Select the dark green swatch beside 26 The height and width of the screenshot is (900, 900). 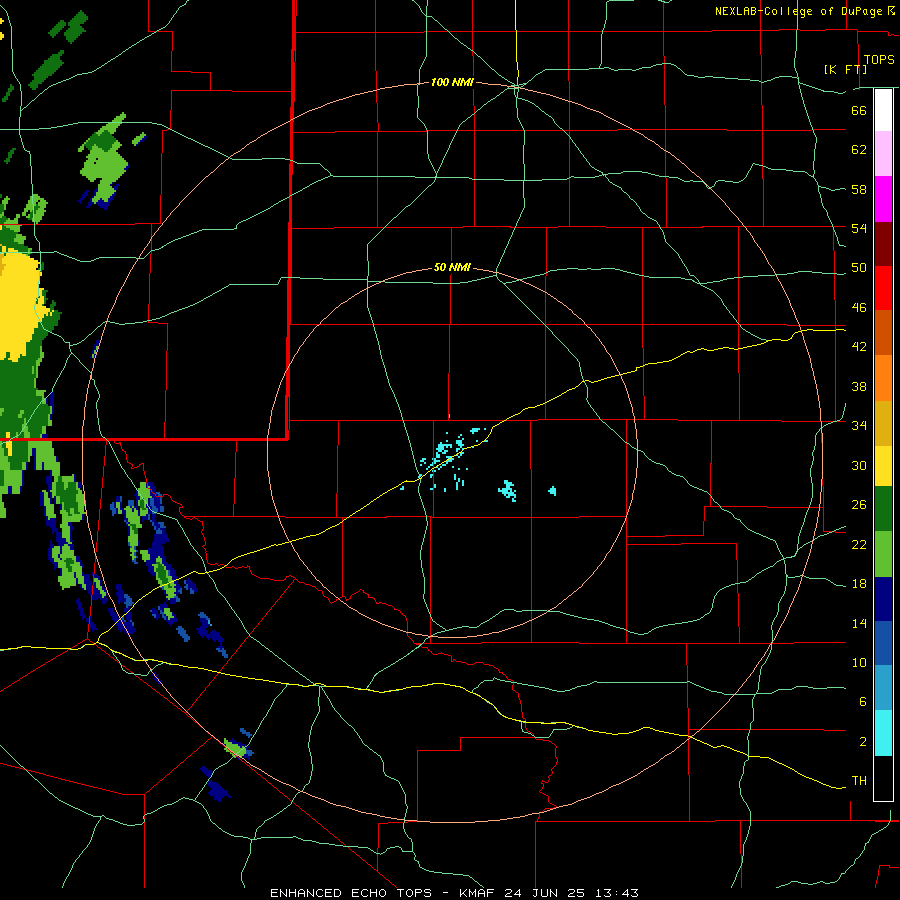[883, 509]
